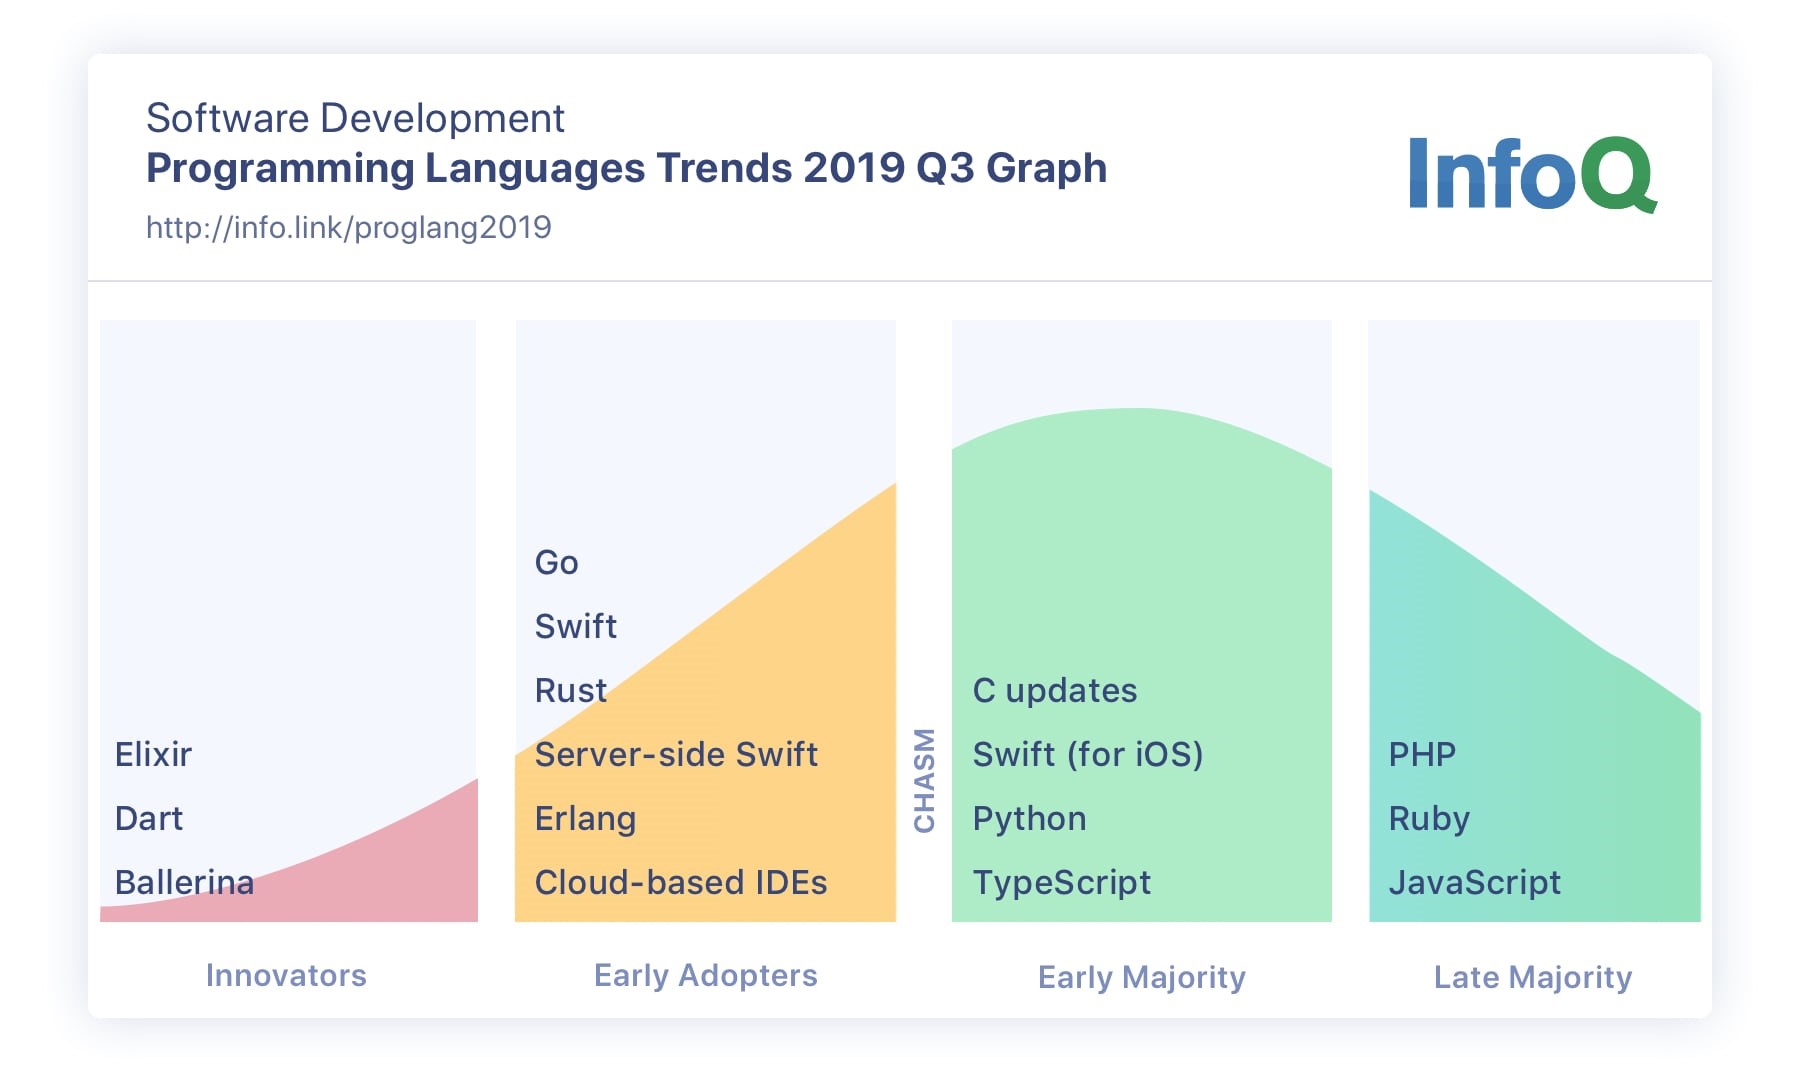Select the Ballerina language label
This screenshot has width=1800, height=1082.
click(184, 882)
